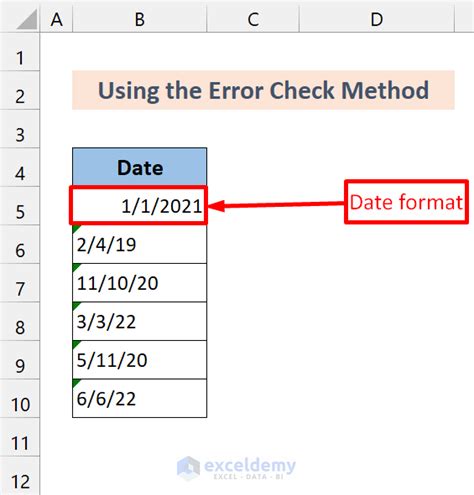Select cell containing 1/1/2021

pos(139,205)
